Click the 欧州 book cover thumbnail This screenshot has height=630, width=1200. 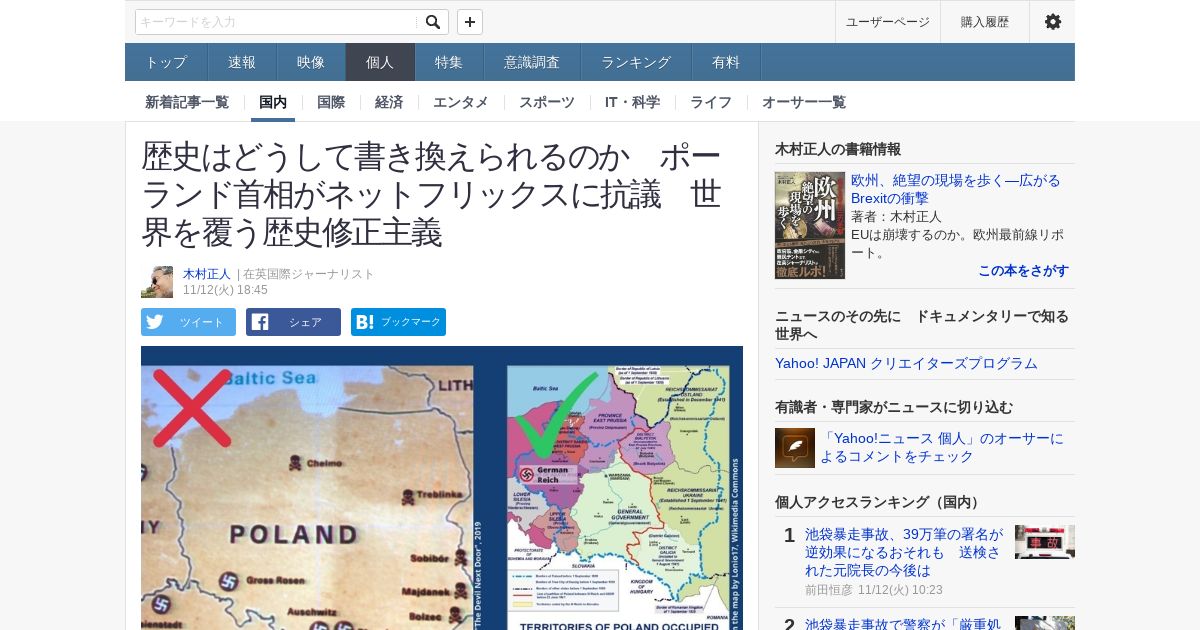tap(810, 225)
